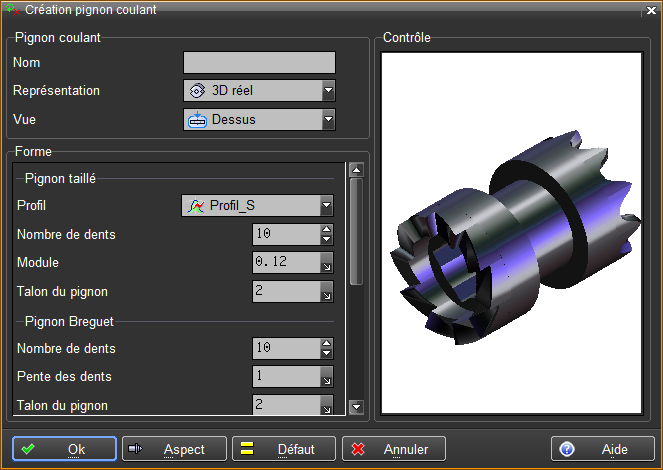Increase Pignon Breguet Nombre de dents
This screenshot has height=470, width=663.
(x=326, y=343)
